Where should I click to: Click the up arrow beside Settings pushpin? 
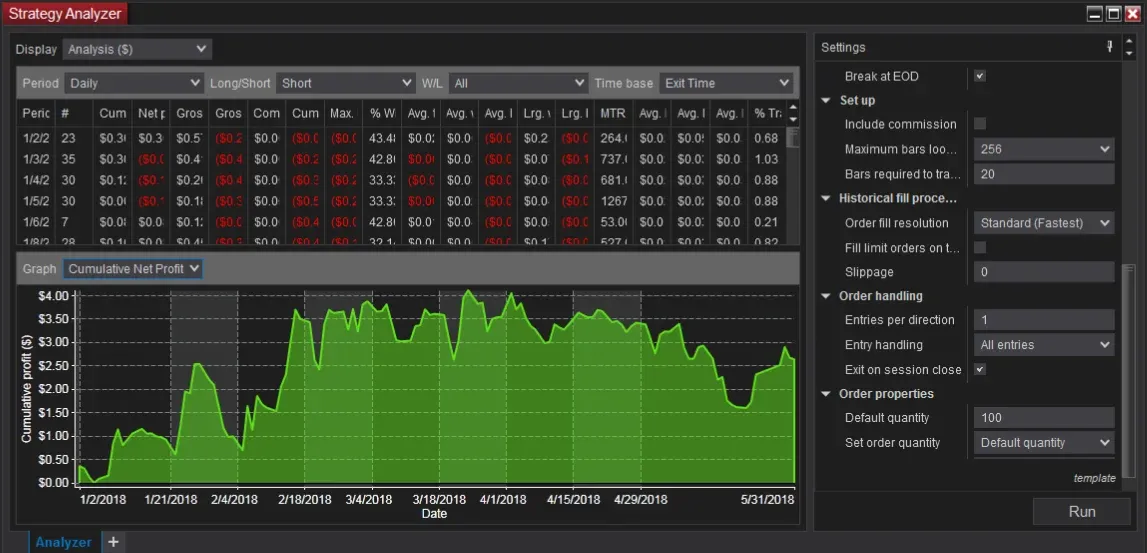pos(1129,42)
